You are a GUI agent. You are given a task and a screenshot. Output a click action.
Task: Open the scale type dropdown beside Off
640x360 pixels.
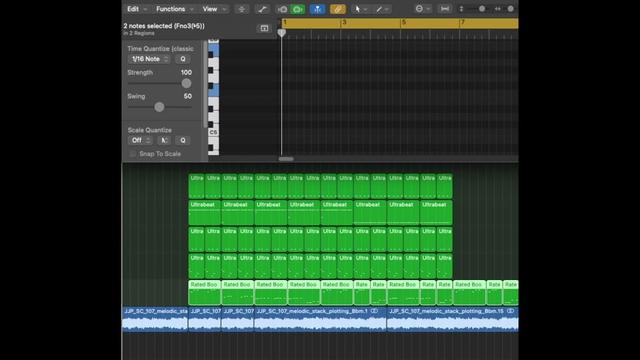[x=164, y=140]
